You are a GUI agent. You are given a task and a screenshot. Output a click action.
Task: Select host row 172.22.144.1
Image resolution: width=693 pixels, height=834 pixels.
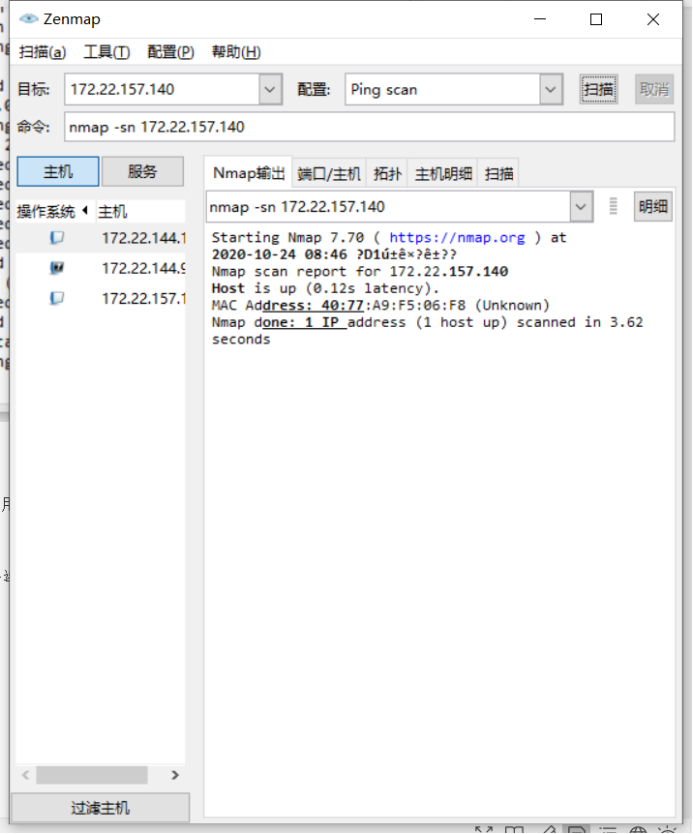(101, 237)
